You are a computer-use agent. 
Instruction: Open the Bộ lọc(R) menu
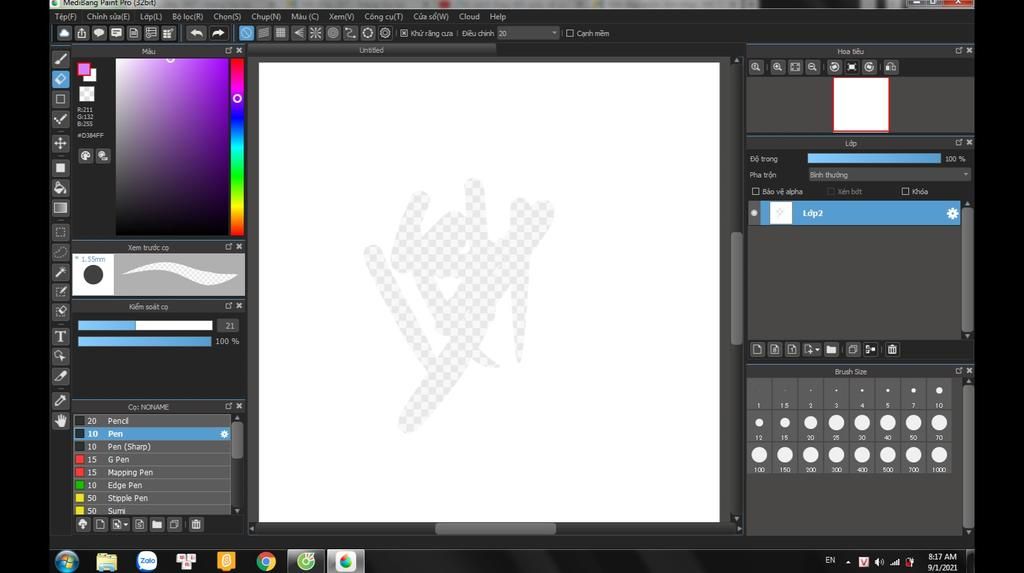coord(187,16)
